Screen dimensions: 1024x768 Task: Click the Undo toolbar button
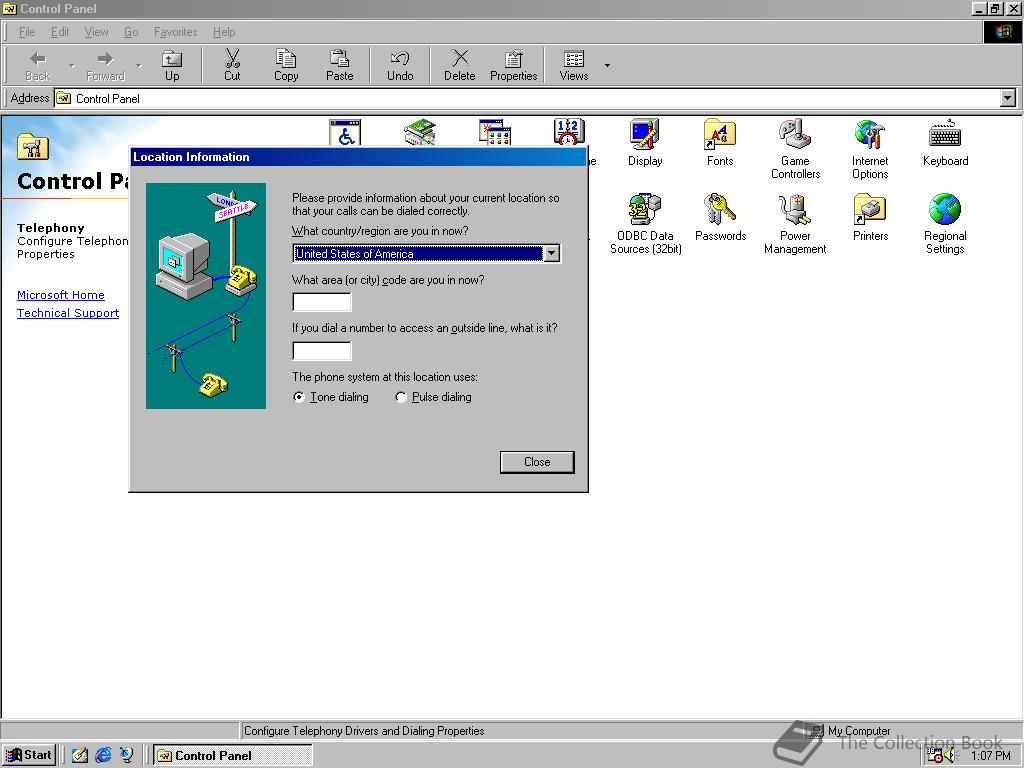[x=400, y=66]
